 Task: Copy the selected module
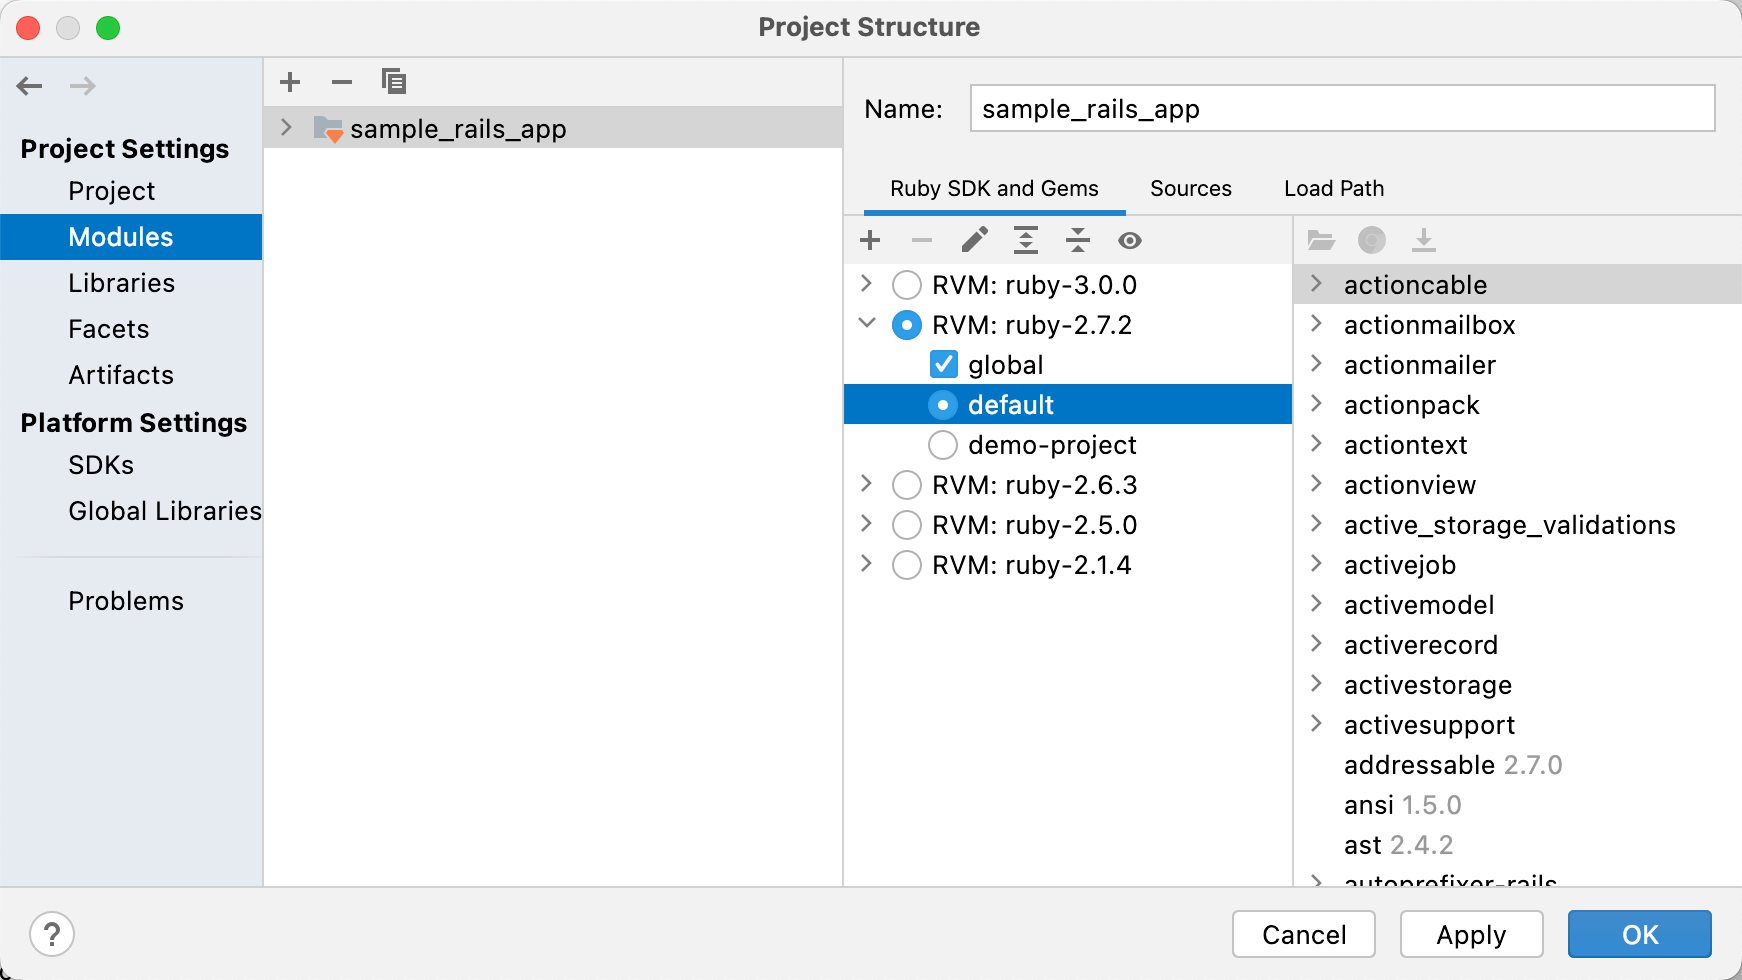(394, 82)
